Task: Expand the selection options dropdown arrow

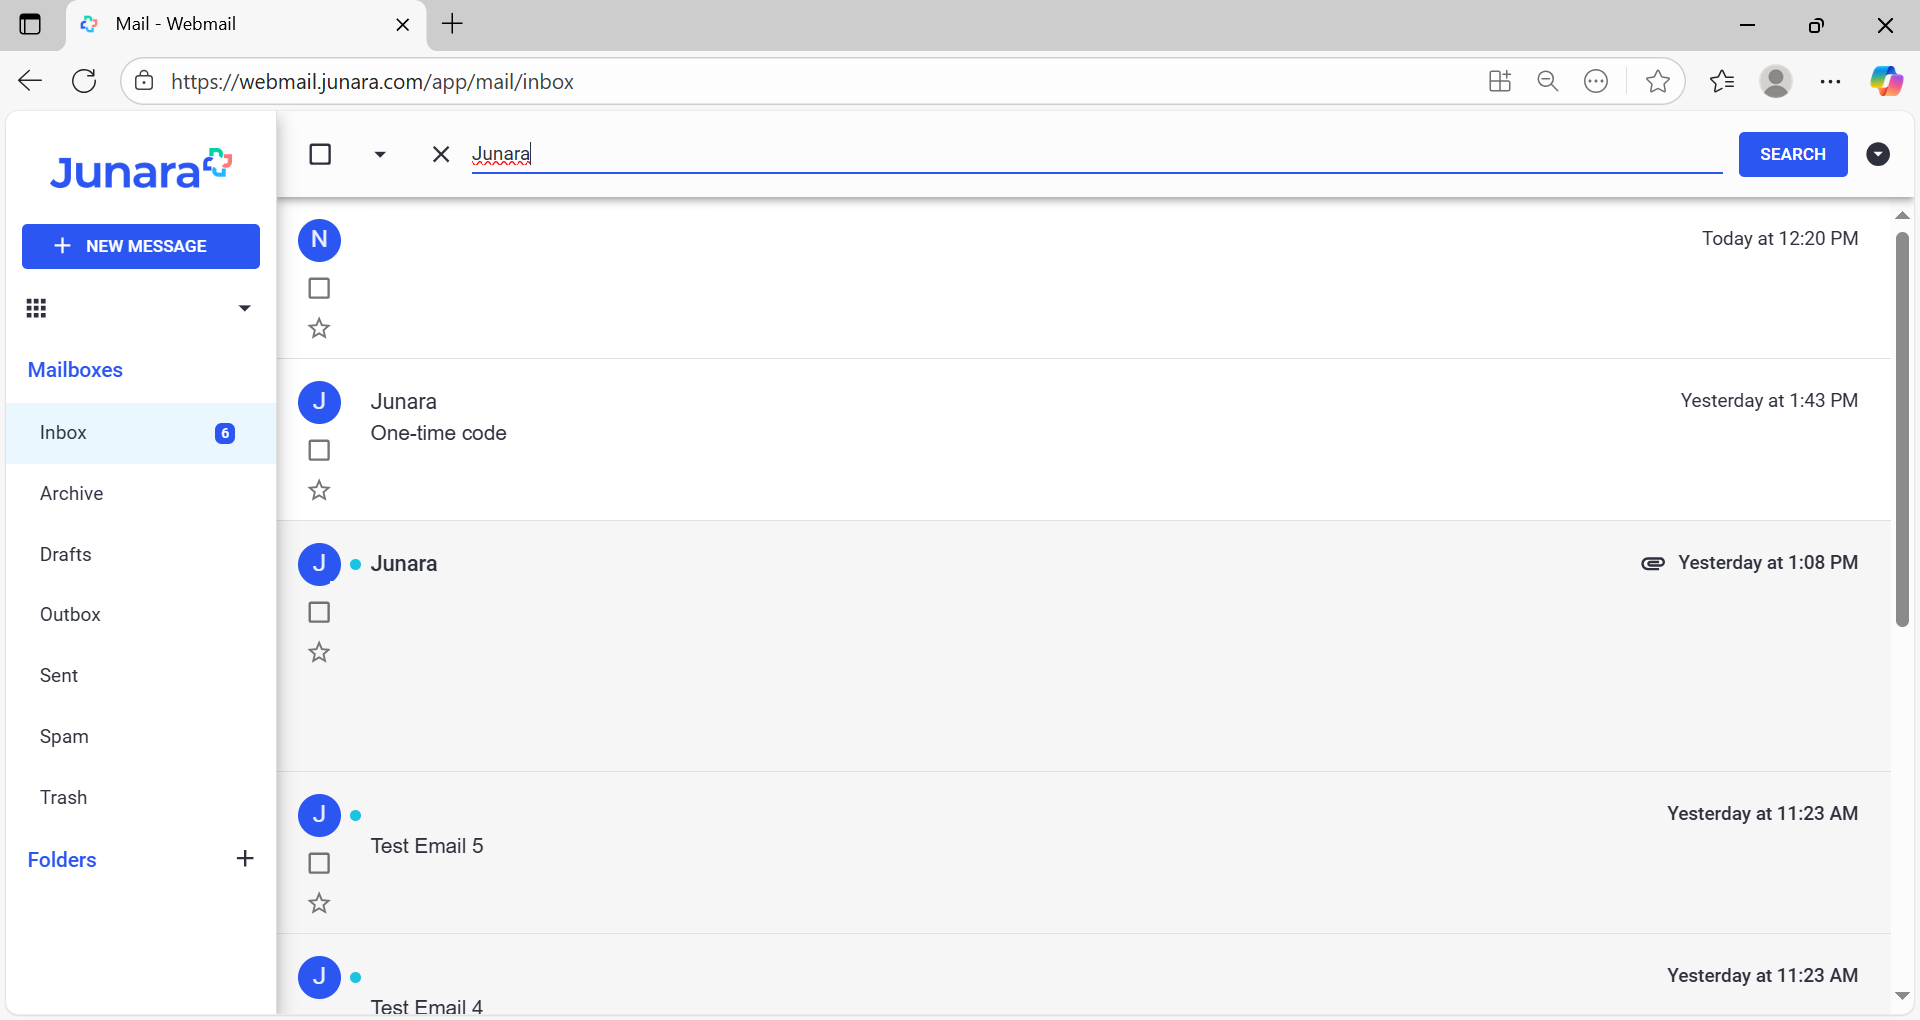Action: click(380, 154)
